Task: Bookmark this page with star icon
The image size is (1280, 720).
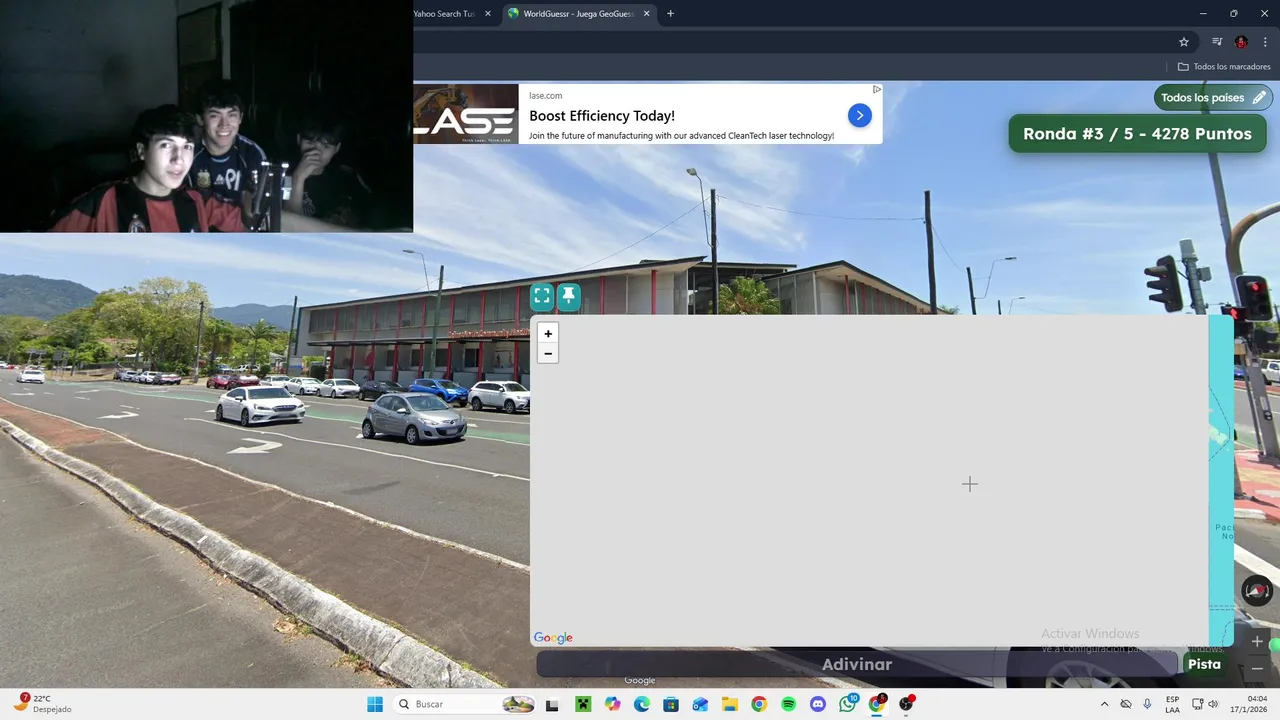Action: click(1184, 42)
